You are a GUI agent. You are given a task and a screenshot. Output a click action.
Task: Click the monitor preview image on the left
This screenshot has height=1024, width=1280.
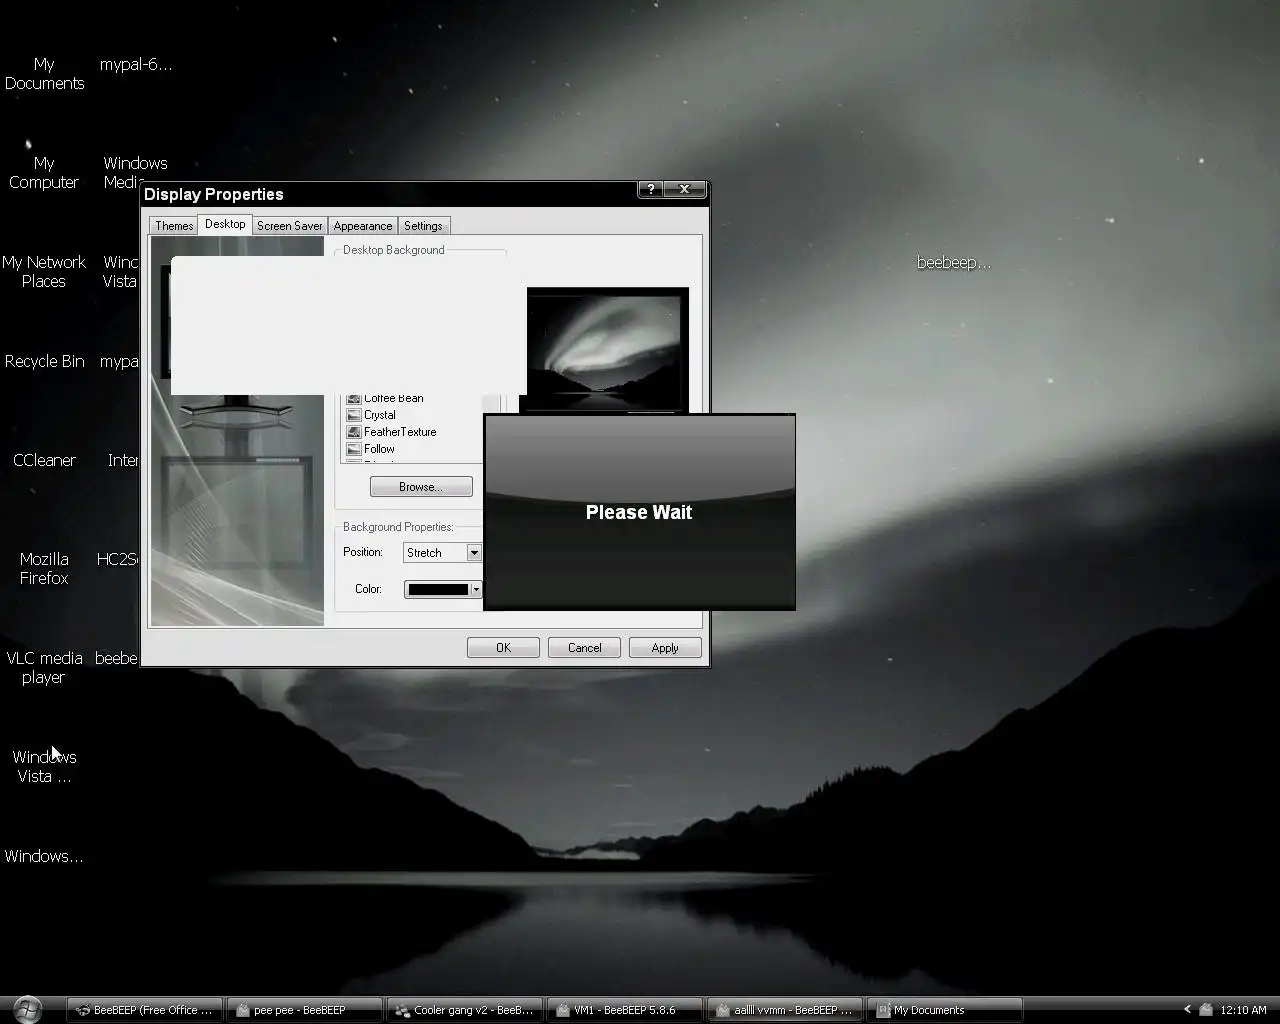237,430
